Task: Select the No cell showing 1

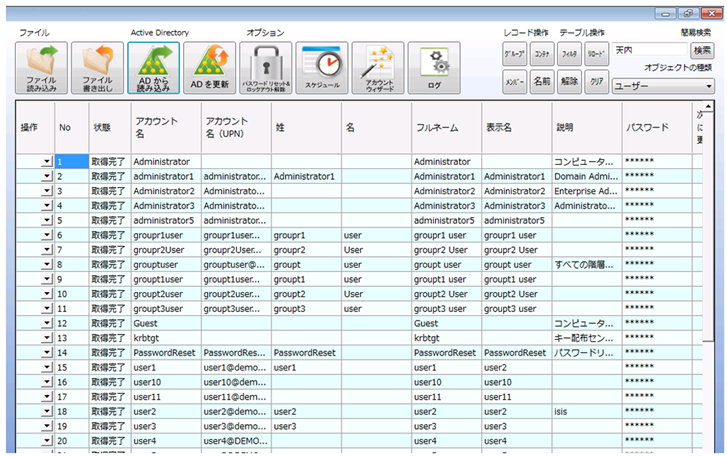Action: click(72, 162)
